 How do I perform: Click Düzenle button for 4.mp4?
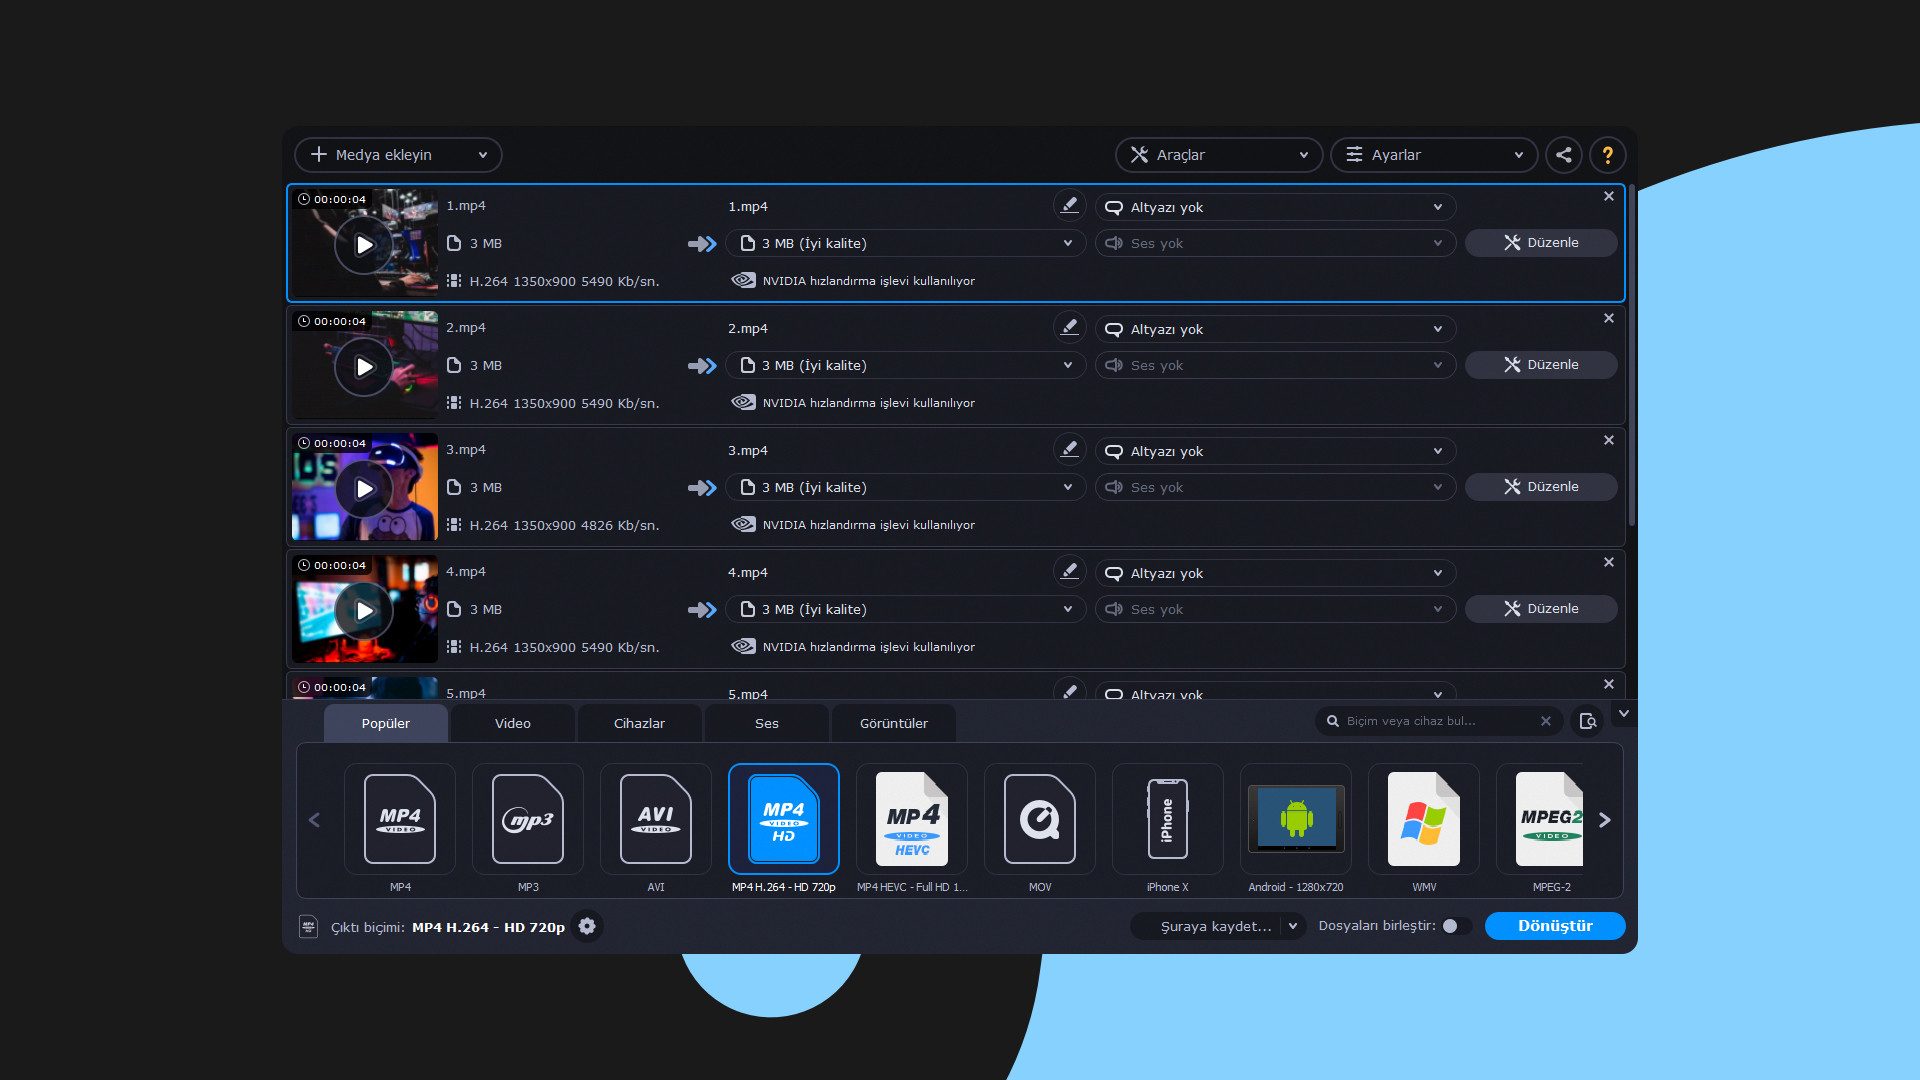(1540, 609)
